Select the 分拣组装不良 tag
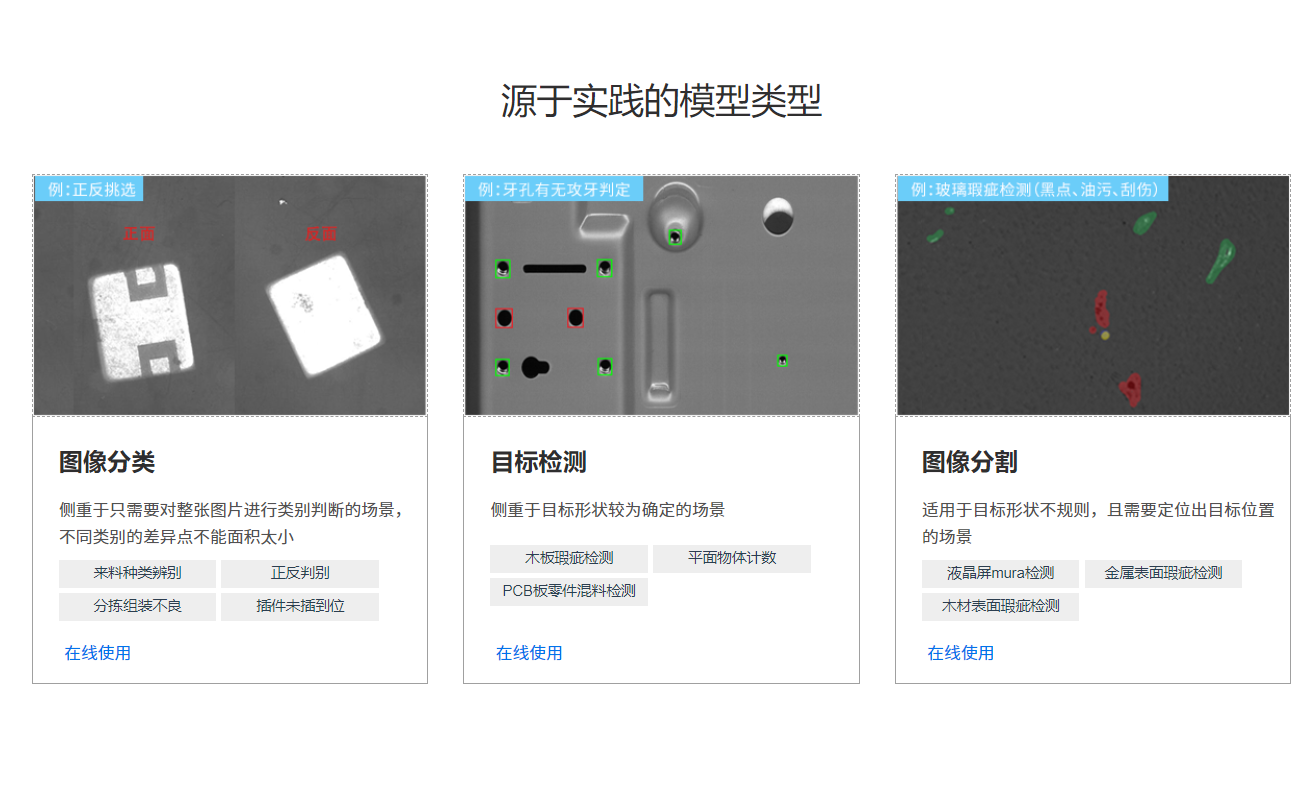 pyautogui.click(x=137, y=607)
